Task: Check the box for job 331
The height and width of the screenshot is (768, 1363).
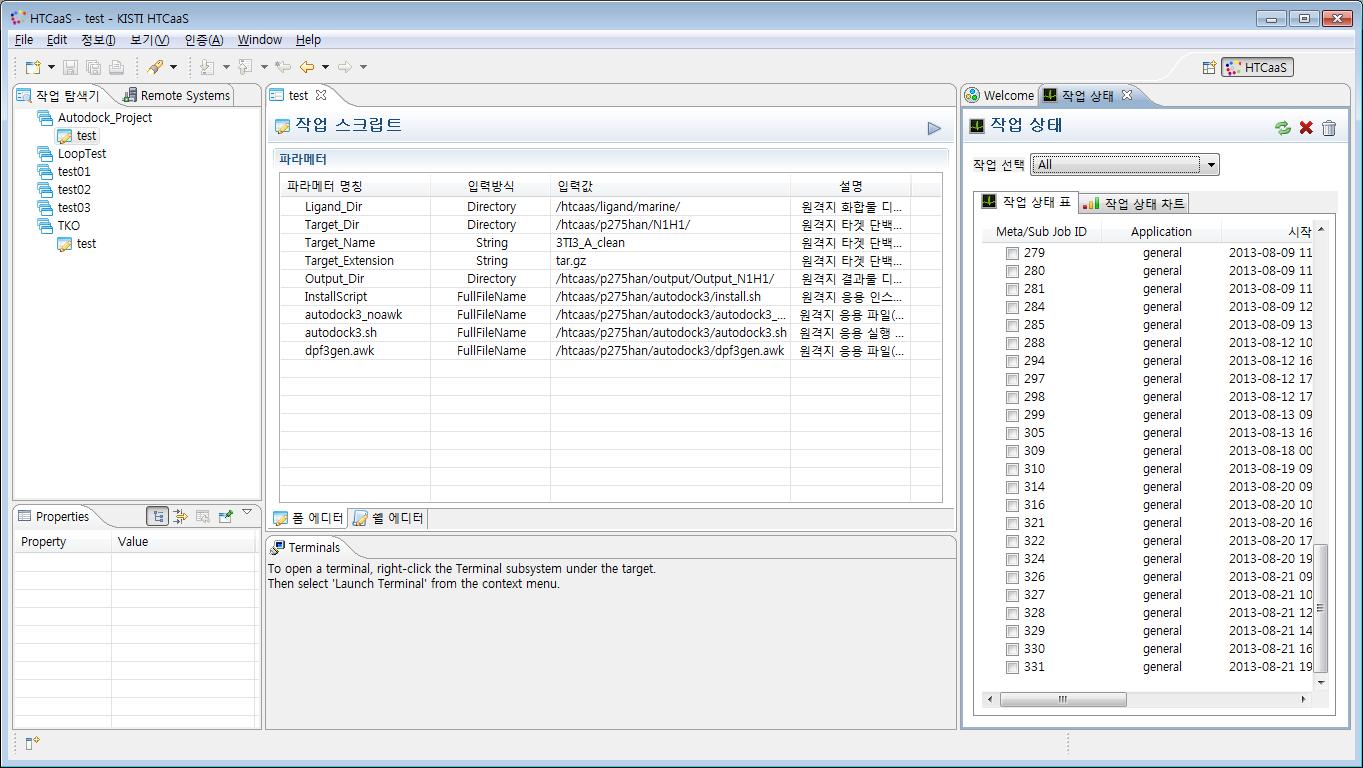Action: pyautogui.click(x=1012, y=667)
